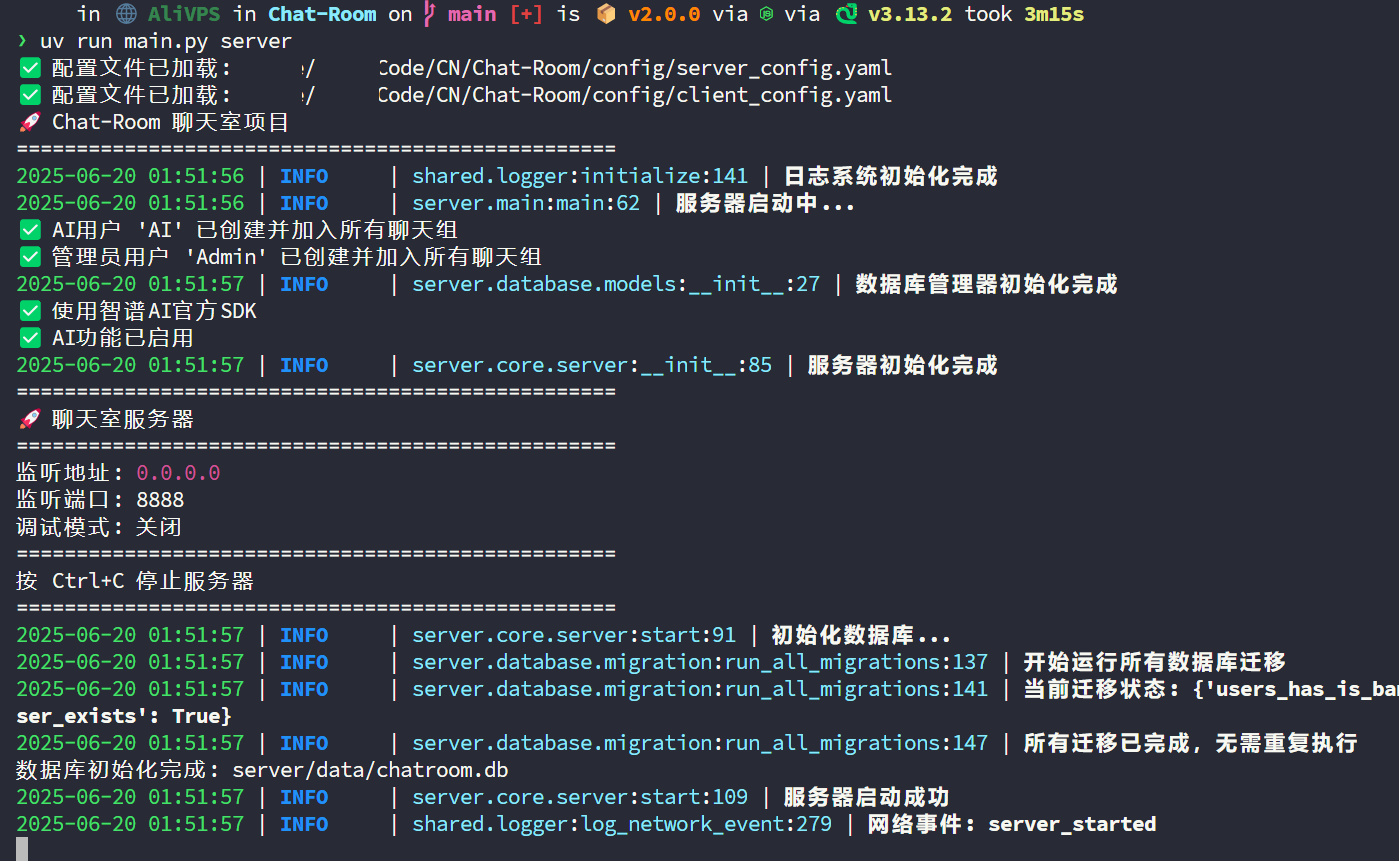The height and width of the screenshot is (861, 1399).
Task: Click the package box icon before v2.0.0
Action: click(605, 14)
